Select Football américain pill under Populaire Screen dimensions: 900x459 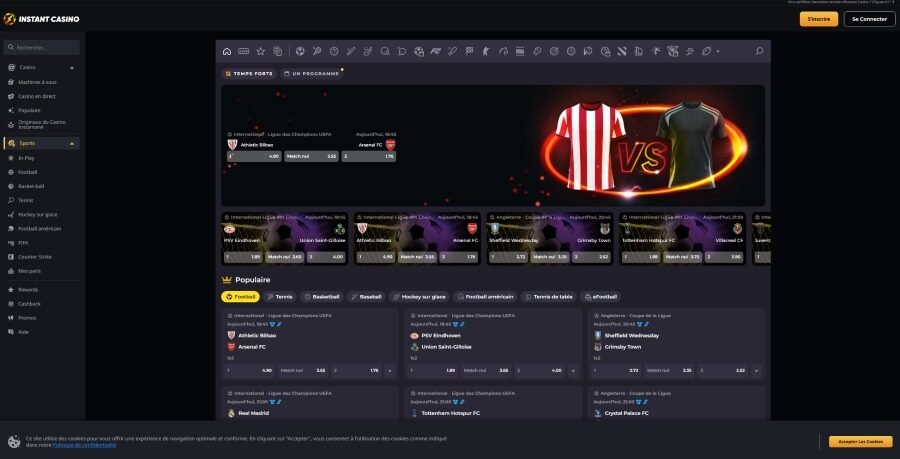[x=485, y=297]
